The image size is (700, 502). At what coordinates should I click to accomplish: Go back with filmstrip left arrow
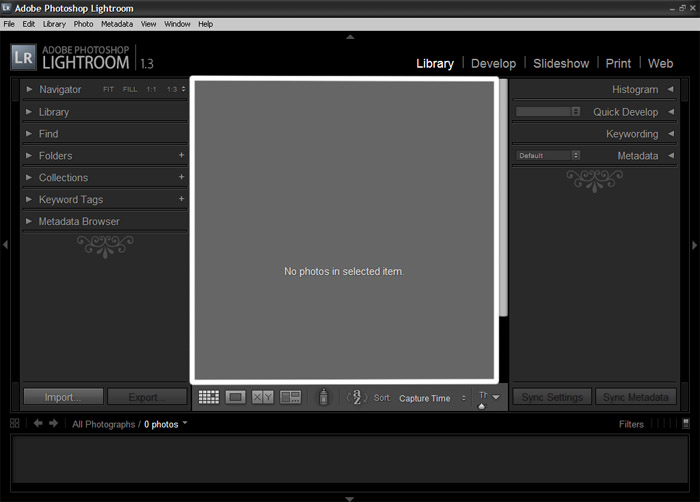pos(38,423)
